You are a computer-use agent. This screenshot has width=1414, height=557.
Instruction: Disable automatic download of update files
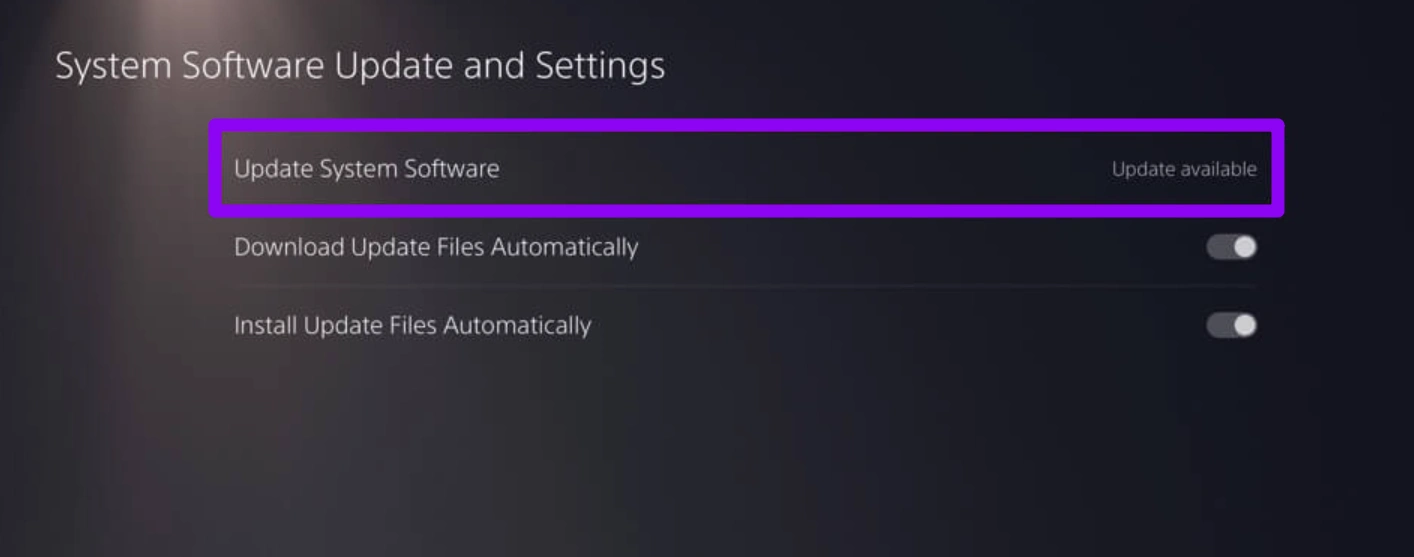[1231, 247]
